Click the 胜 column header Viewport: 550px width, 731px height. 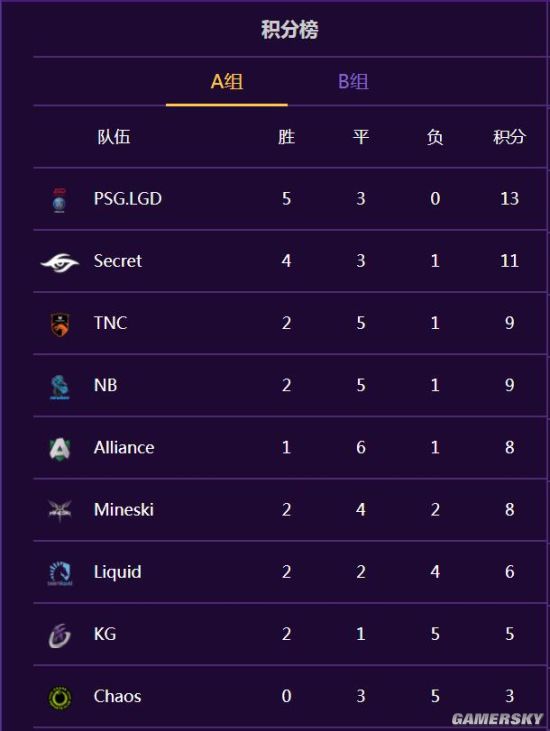tap(286, 137)
